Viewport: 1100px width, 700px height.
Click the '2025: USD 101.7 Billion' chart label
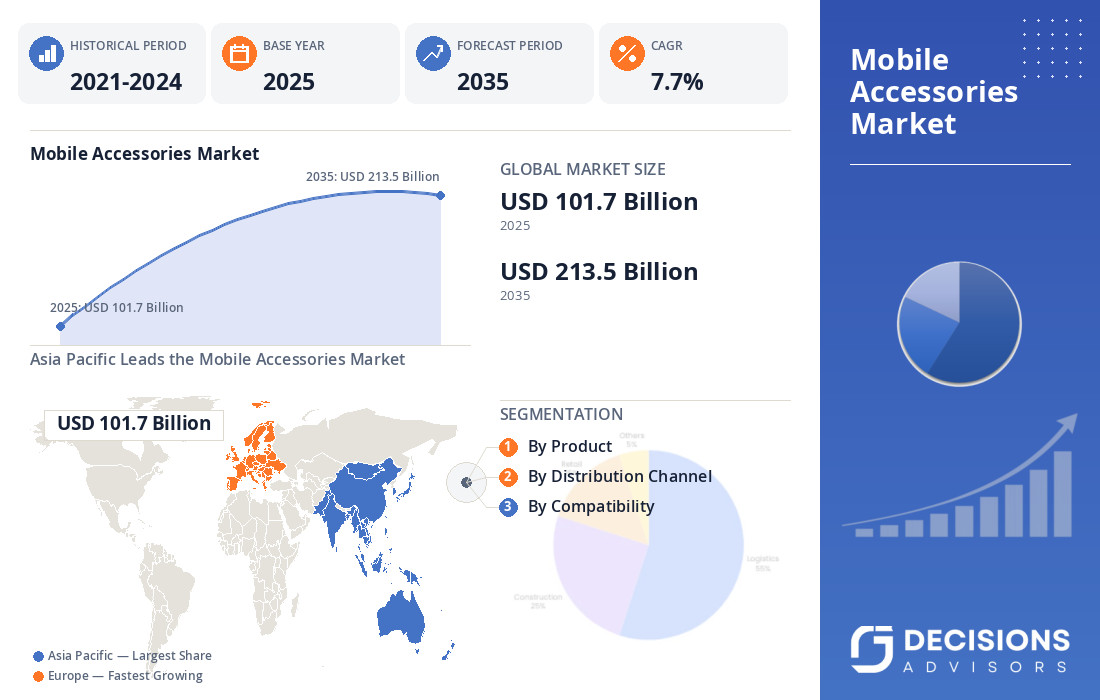click(116, 308)
